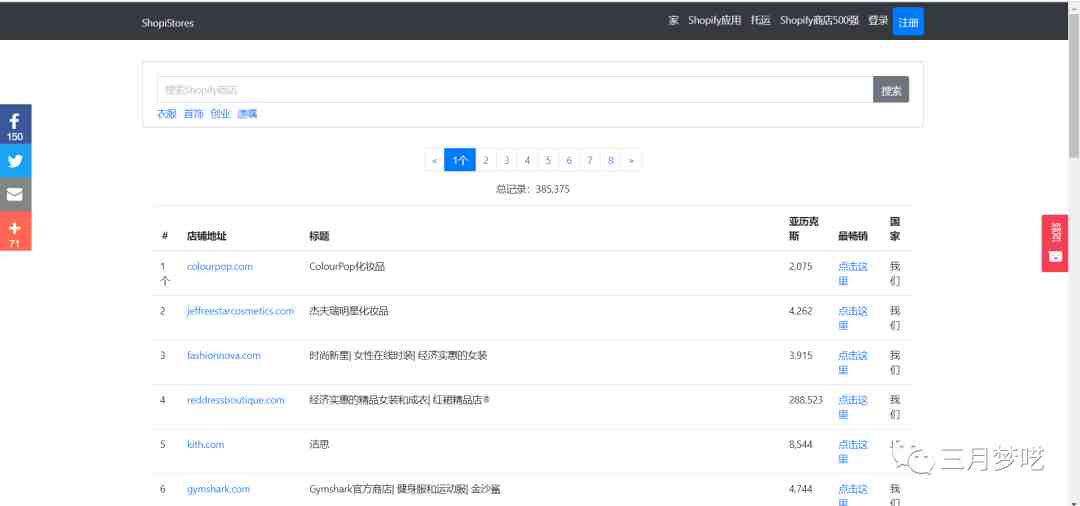This screenshot has width=1080, height=506.
Task: Open more sharing options plus icon
Action: (15, 231)
